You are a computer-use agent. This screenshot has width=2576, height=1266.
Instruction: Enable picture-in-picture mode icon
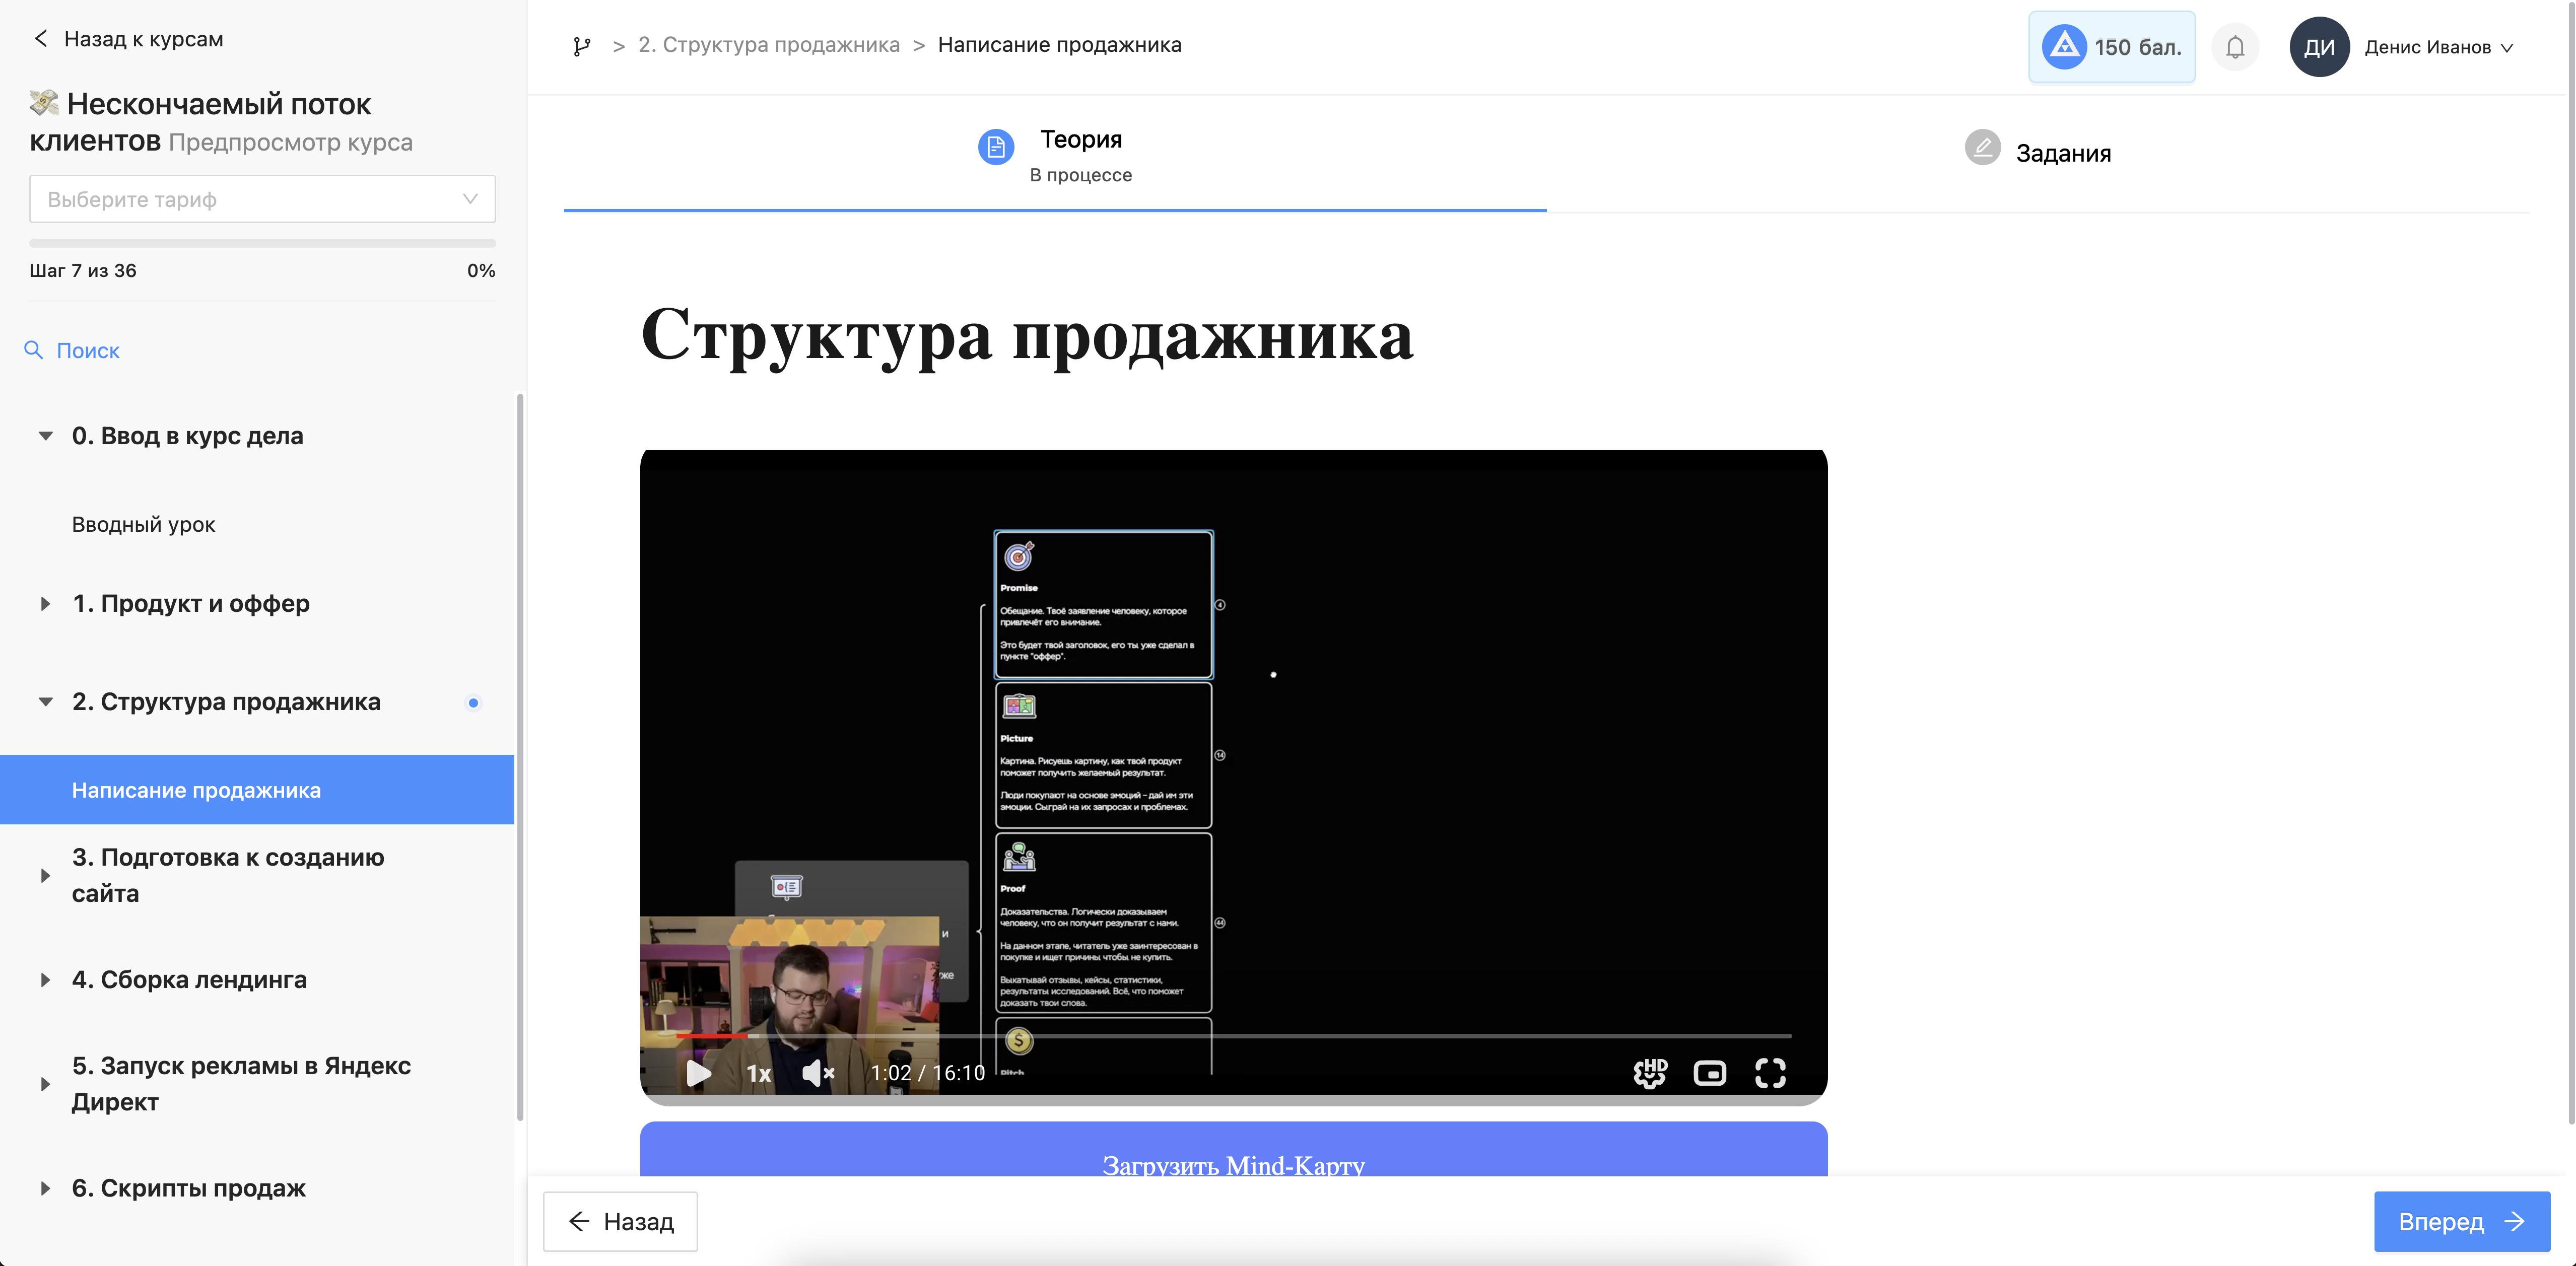click(x=1710, y=1073)
